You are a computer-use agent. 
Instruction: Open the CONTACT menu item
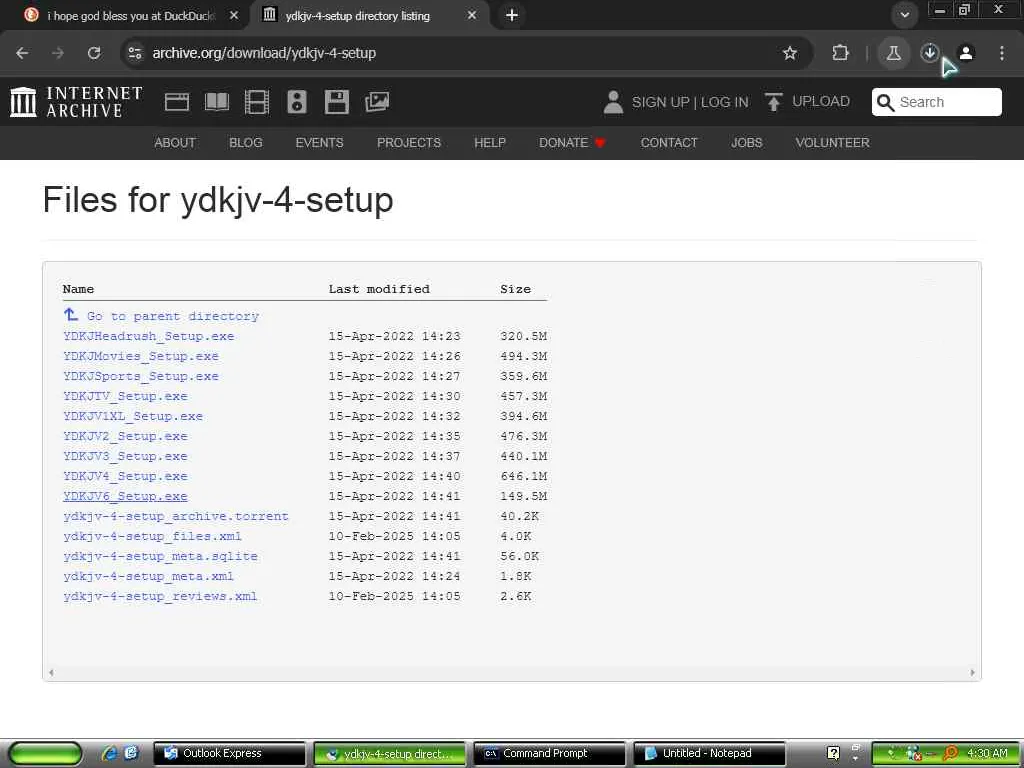pos(669,142)
